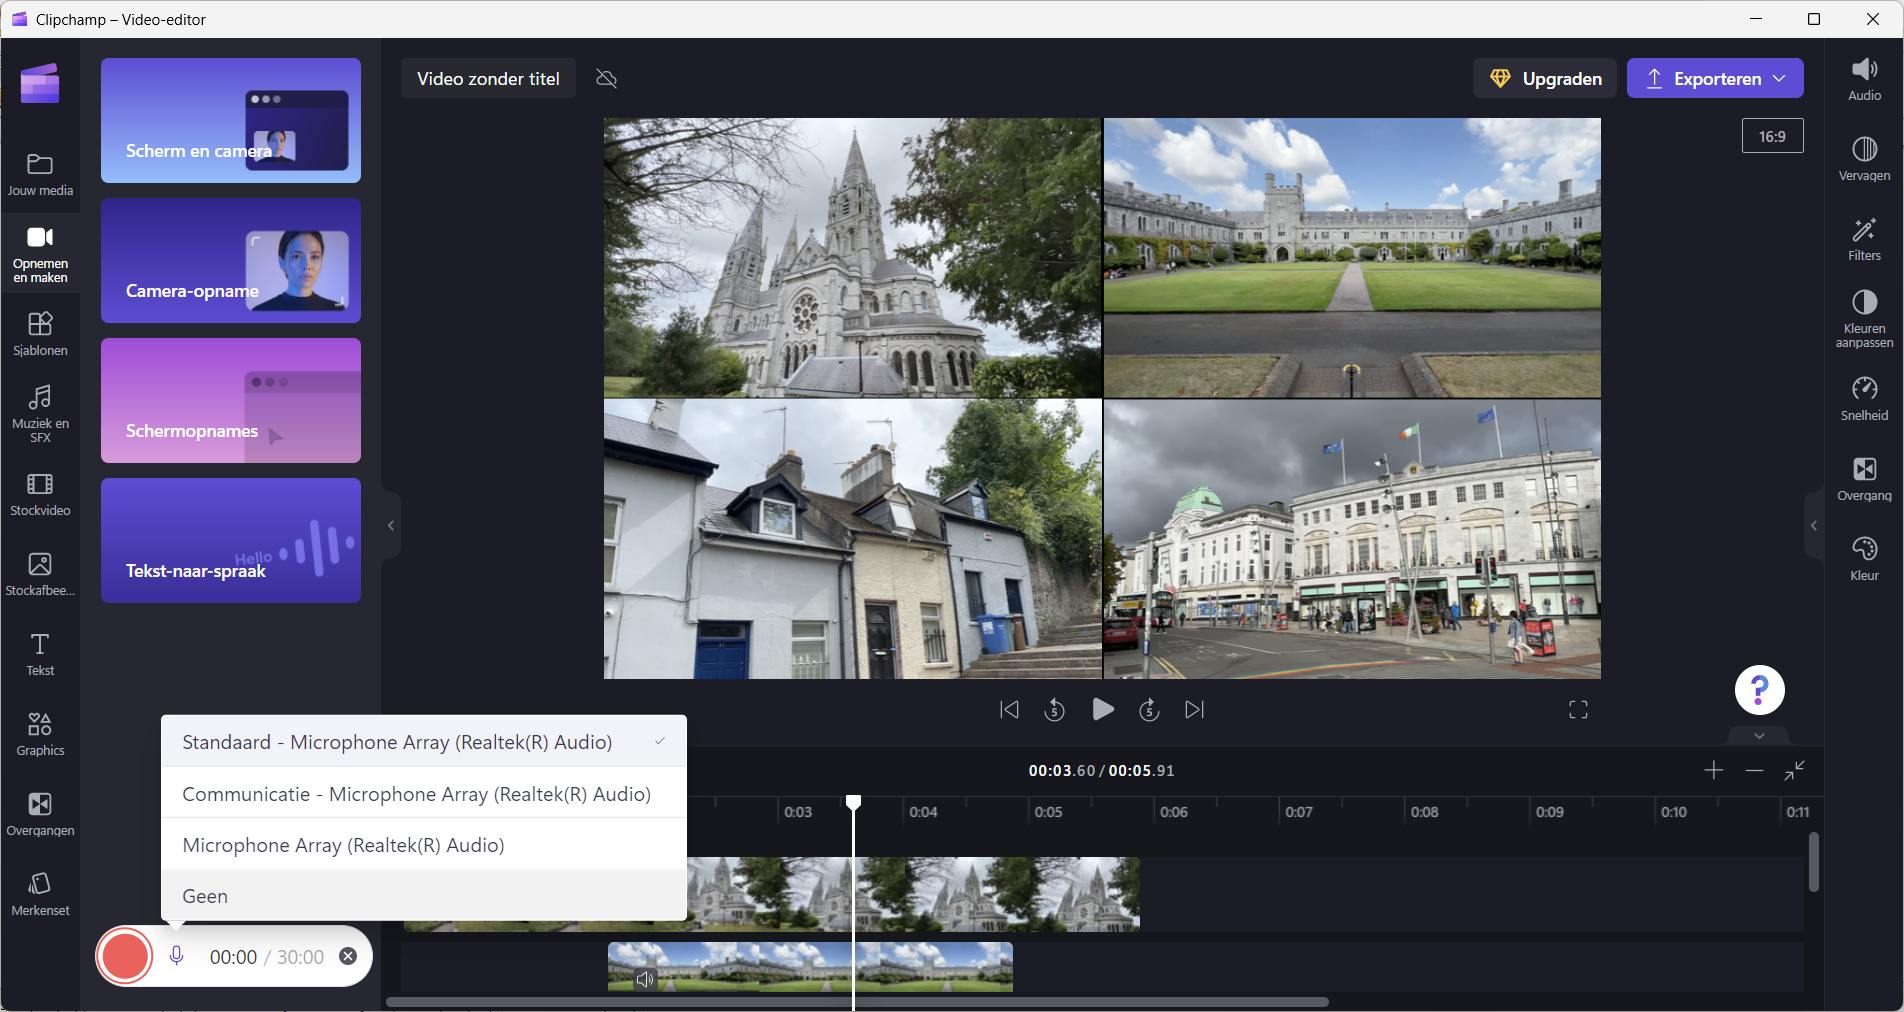Screen dimensions: 1904x1012
Task: Open the Sjablonen templates panel
Action: (x=40, y=334)
